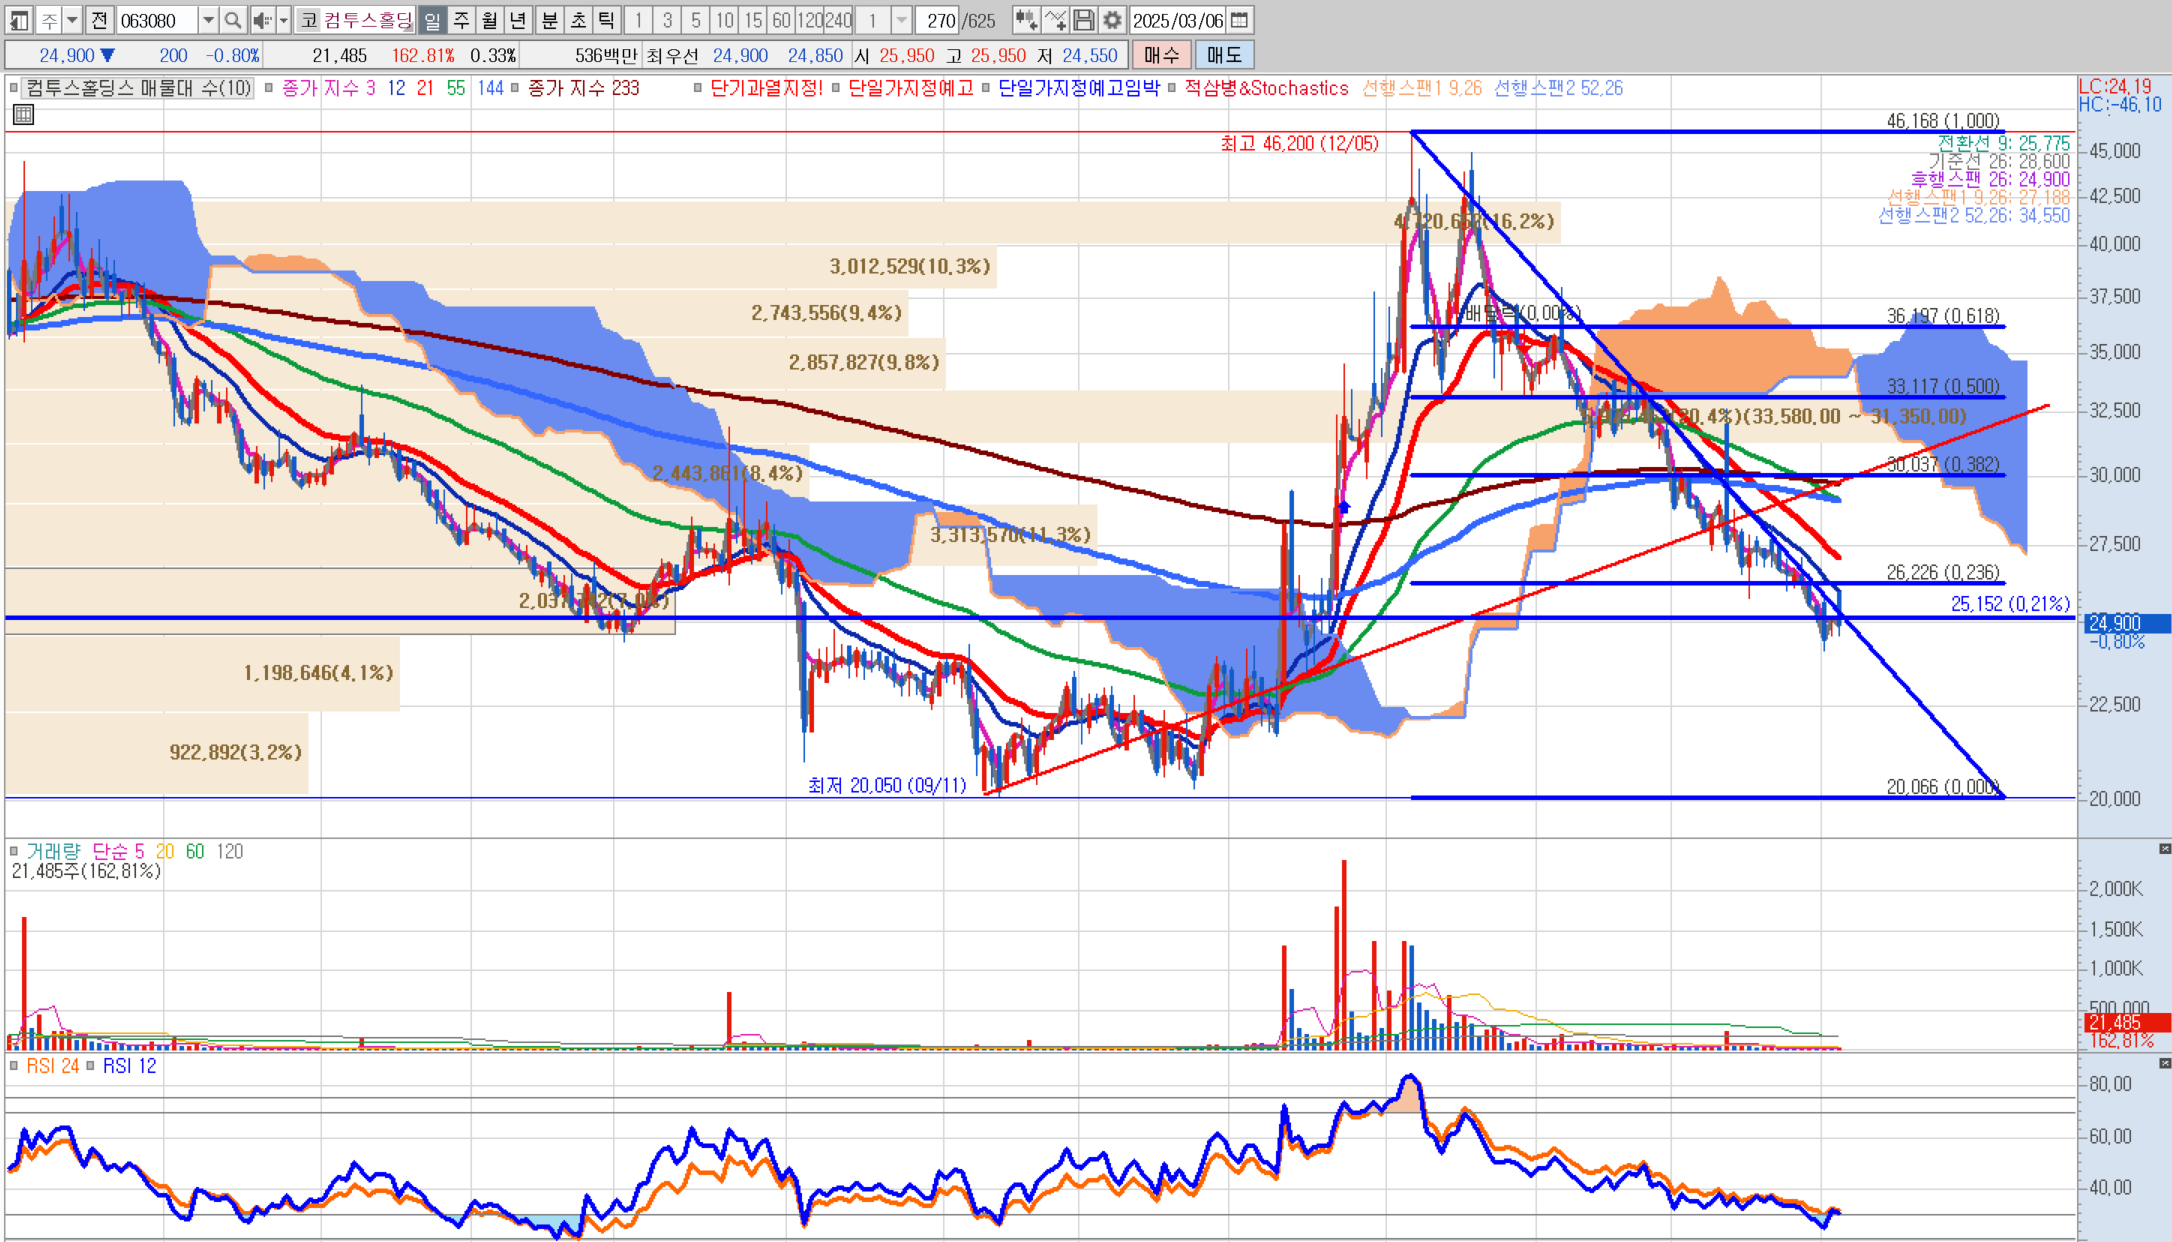Select the monthly 월 chart period
This screenshot has width=2172, height=1242.
coord(489,20)
